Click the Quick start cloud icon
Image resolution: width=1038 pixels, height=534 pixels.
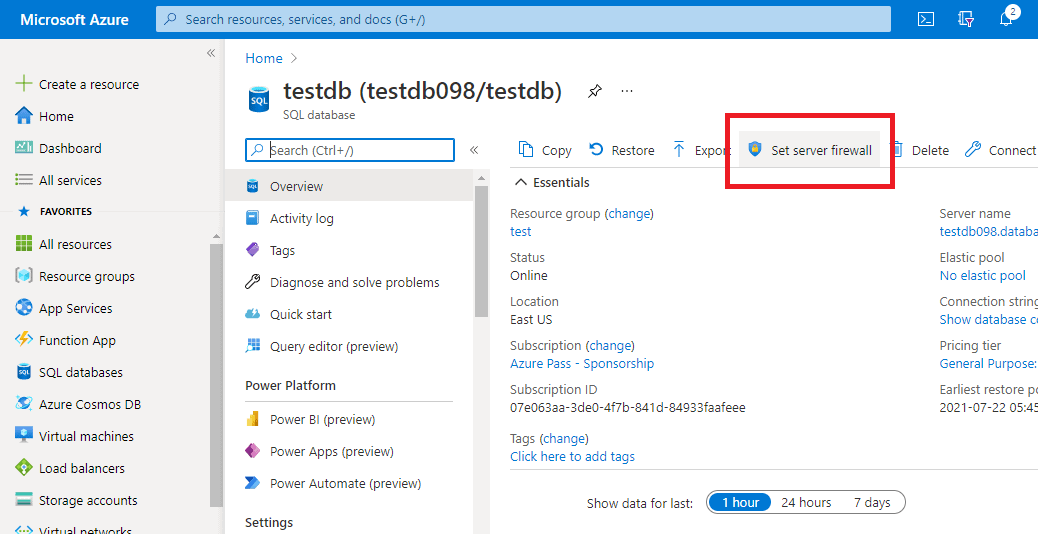252,314
